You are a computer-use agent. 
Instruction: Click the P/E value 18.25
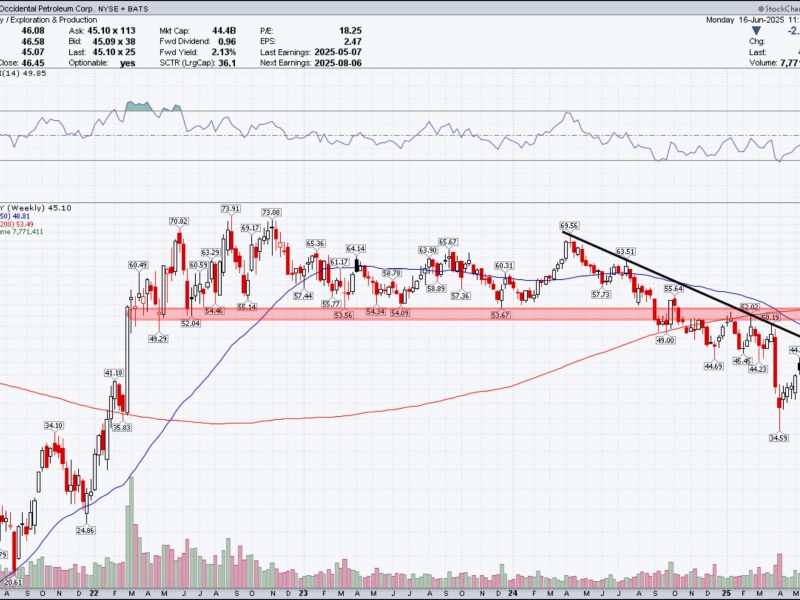click(x=350, y=31)
